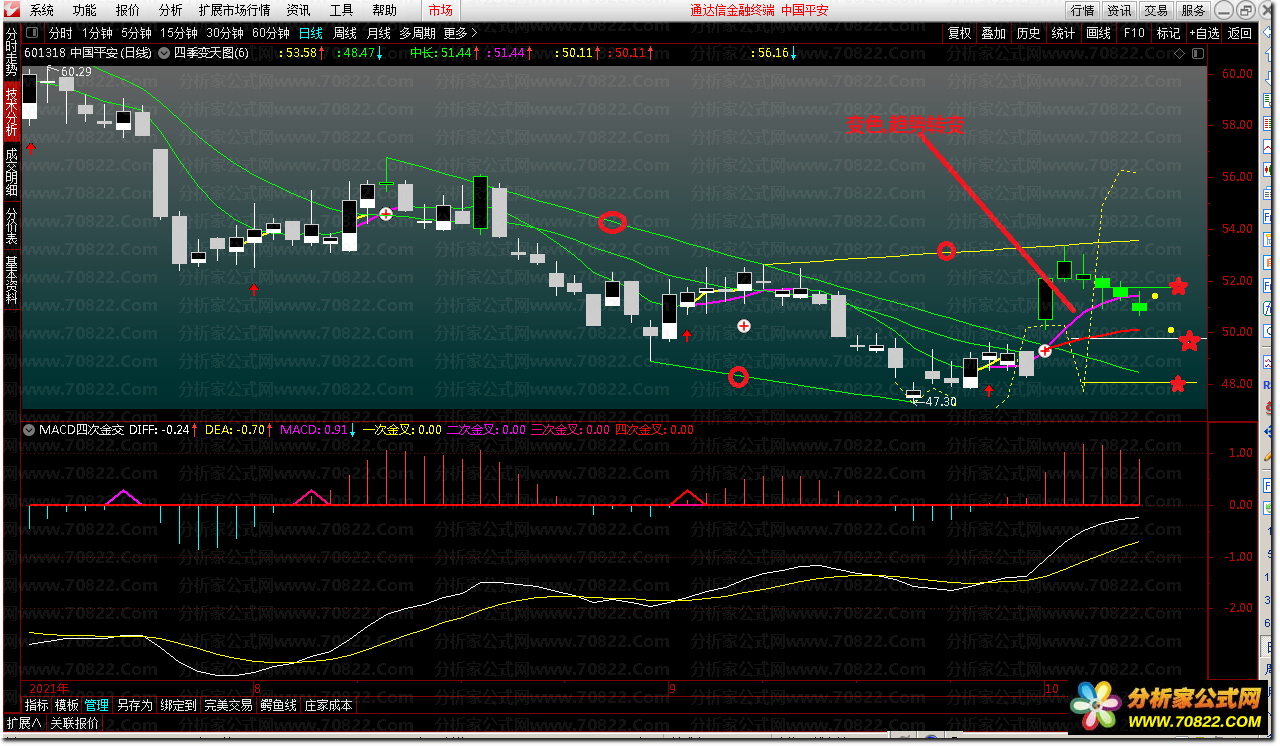This screenshot has width=1280, height=746.
Task: Open the 工具 menu
Action: [x=342, y=10]
